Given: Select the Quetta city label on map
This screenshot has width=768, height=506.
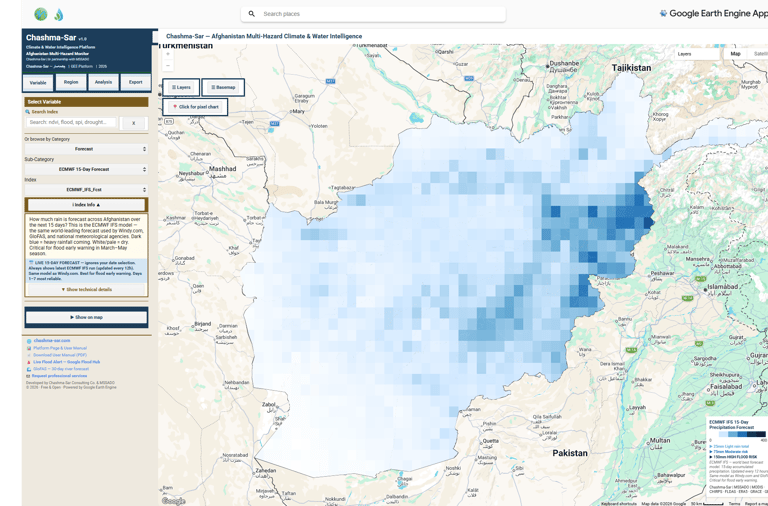Looking at the screenshot, I should [x=491, y=441].
